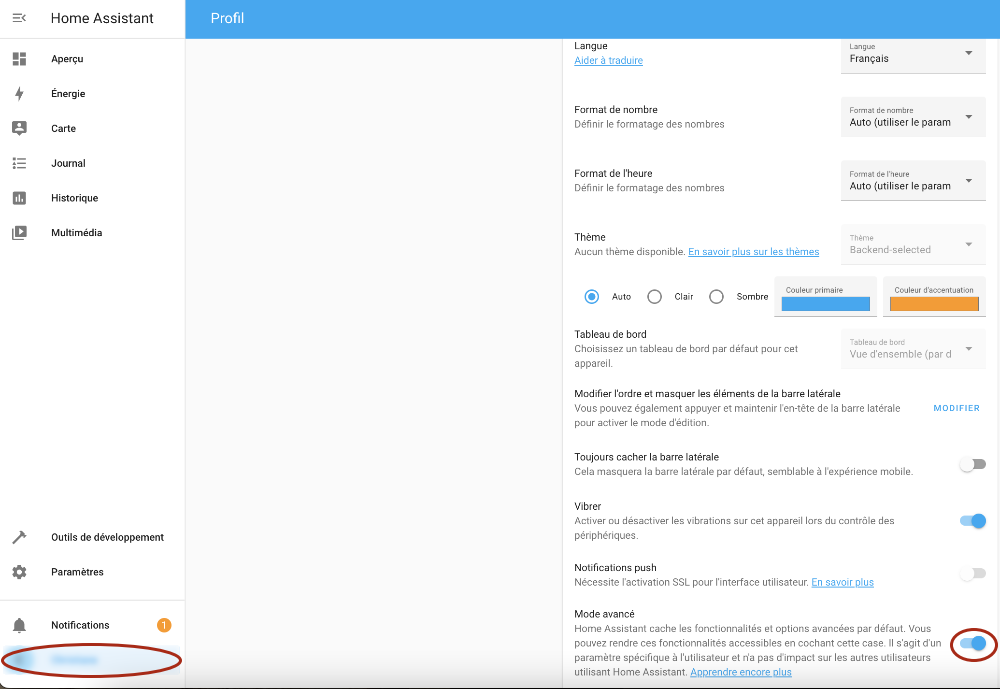Select the Sombre theme mode radio button
This screenshot has height=689, width=1000.
tap(716, 297)
